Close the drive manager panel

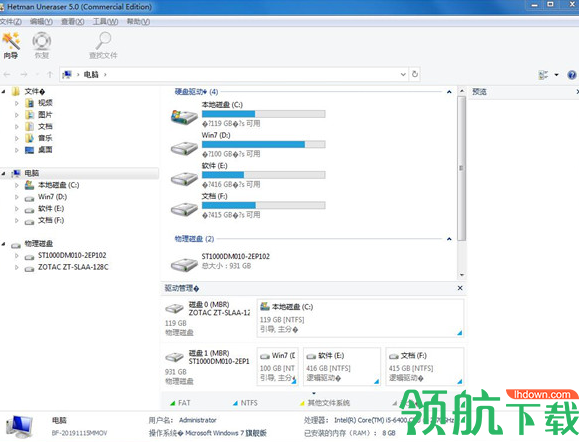[x=460, y=288]
